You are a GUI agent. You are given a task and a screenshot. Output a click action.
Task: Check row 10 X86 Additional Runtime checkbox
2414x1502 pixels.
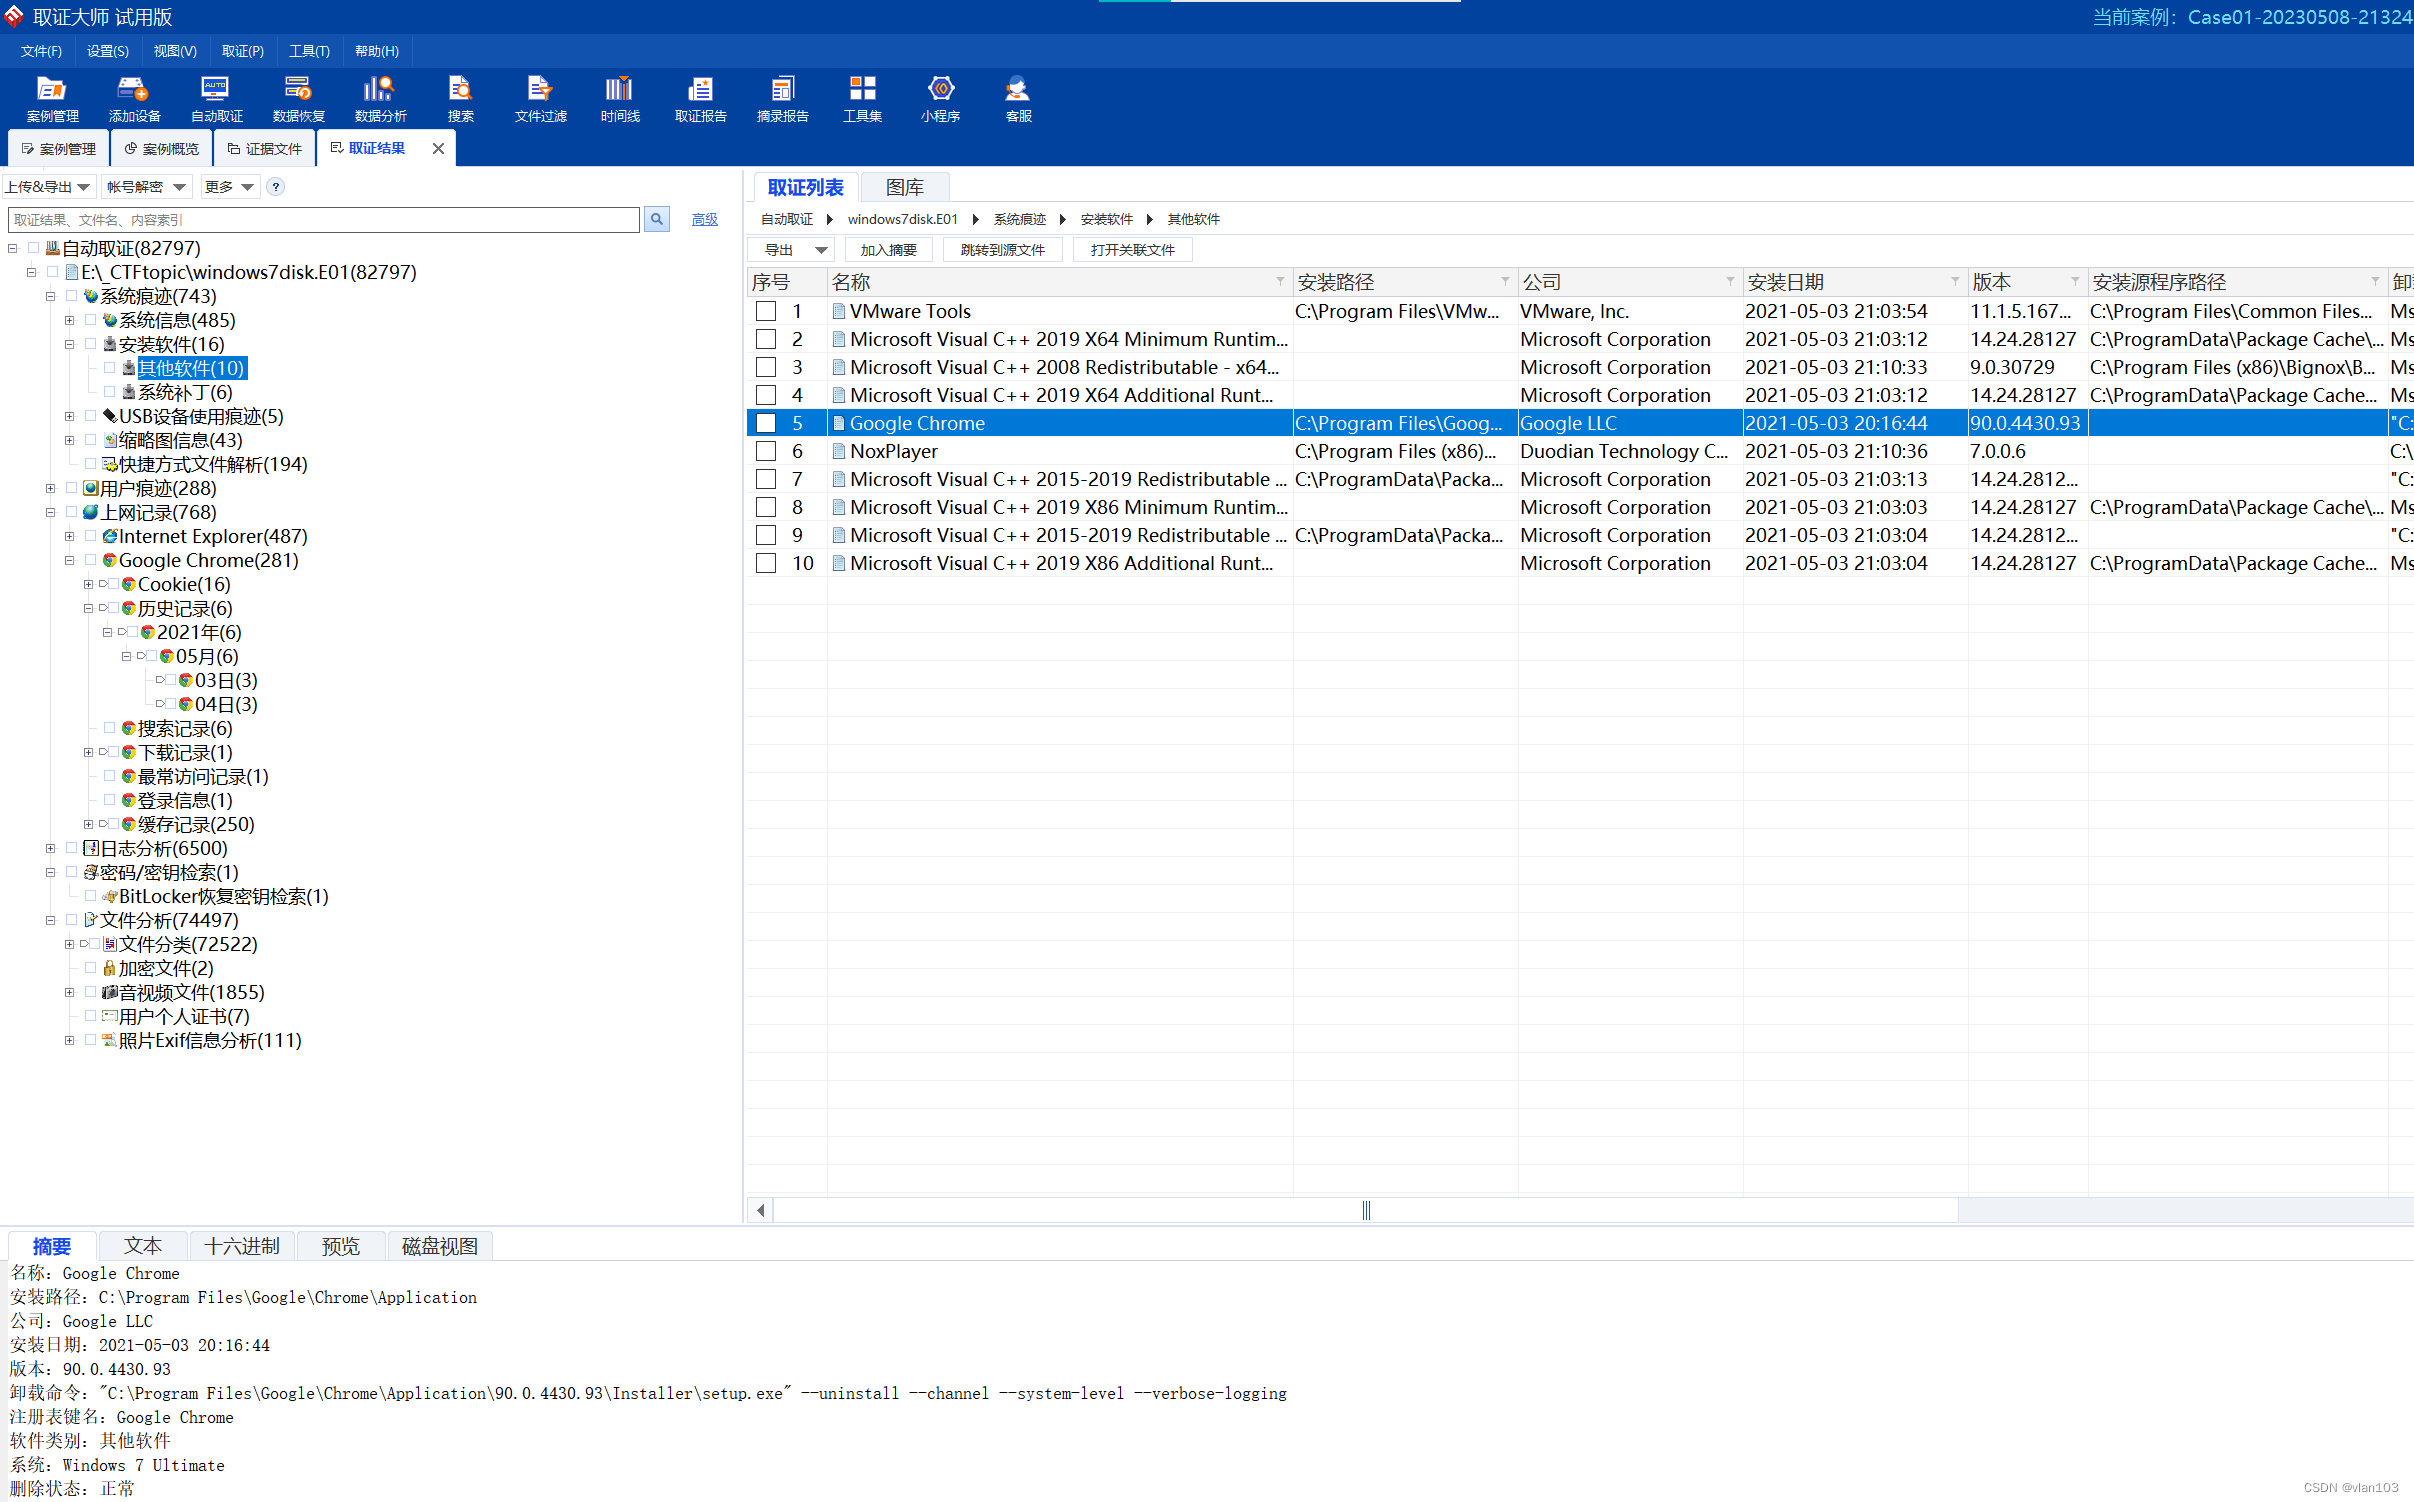pyautogui.click(x=766, y=563)
